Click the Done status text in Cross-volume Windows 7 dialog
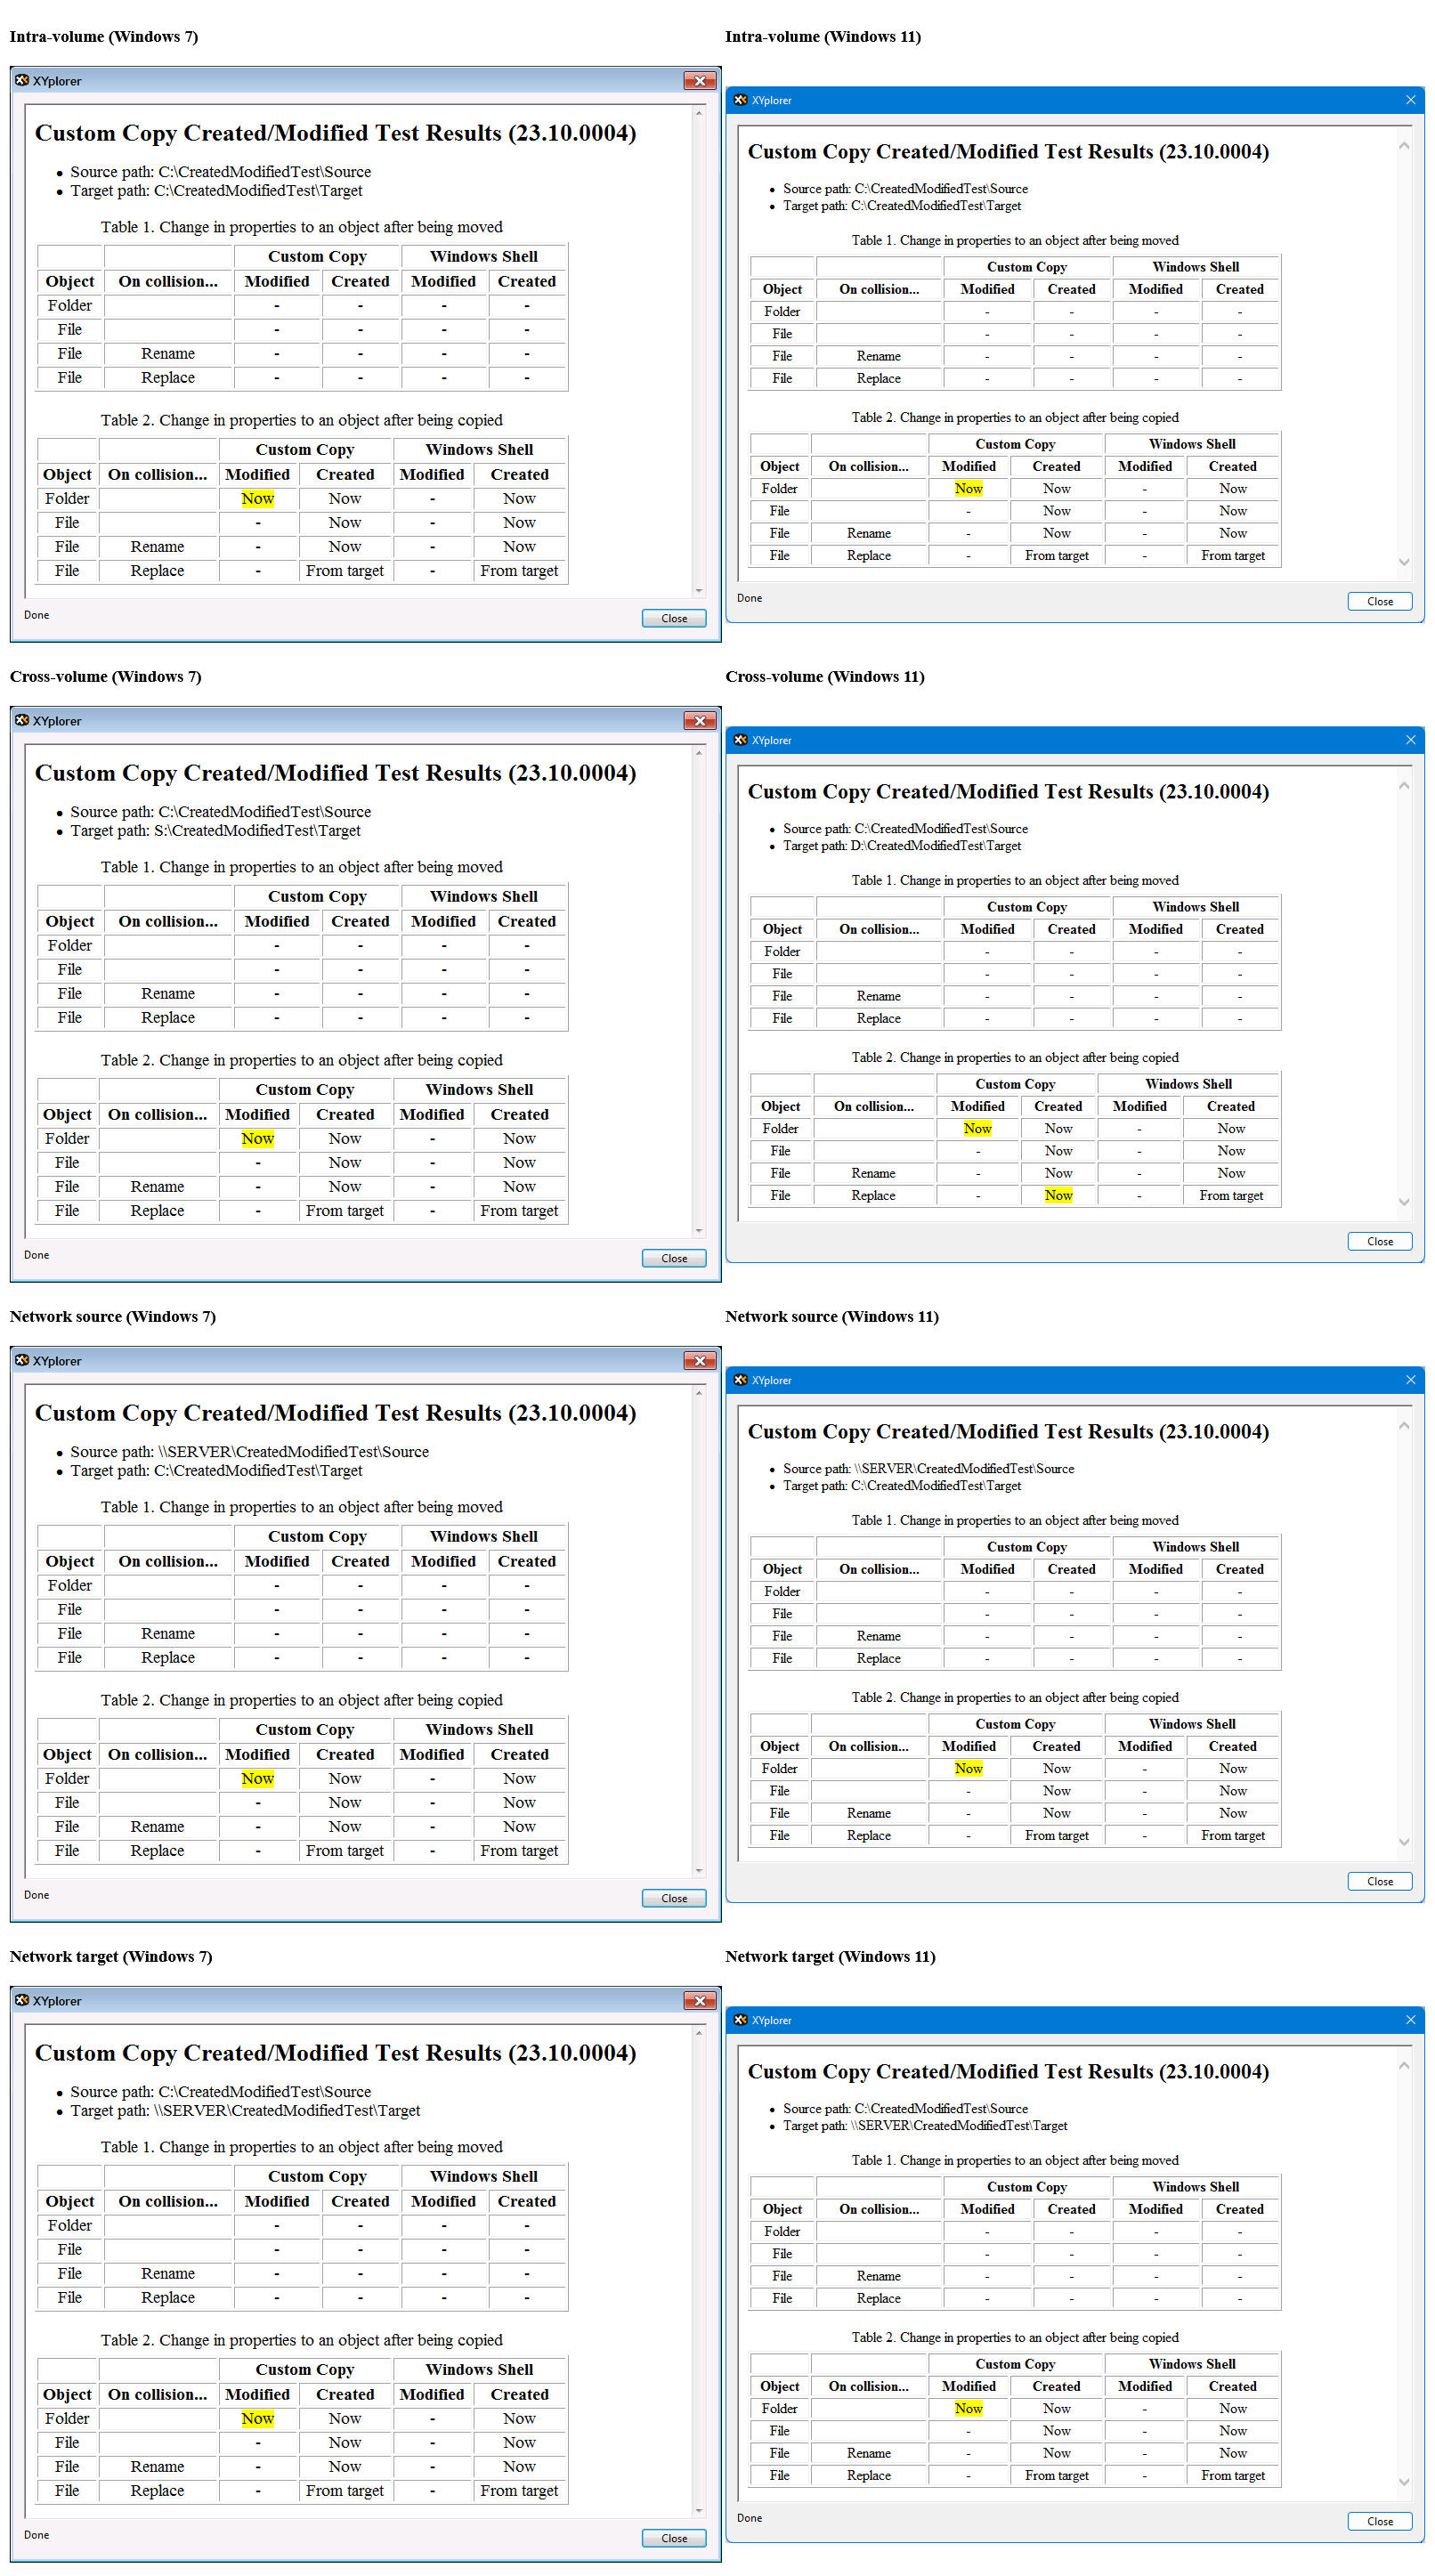This screenshot has height=2576, width=1435. coord(36,1255)
